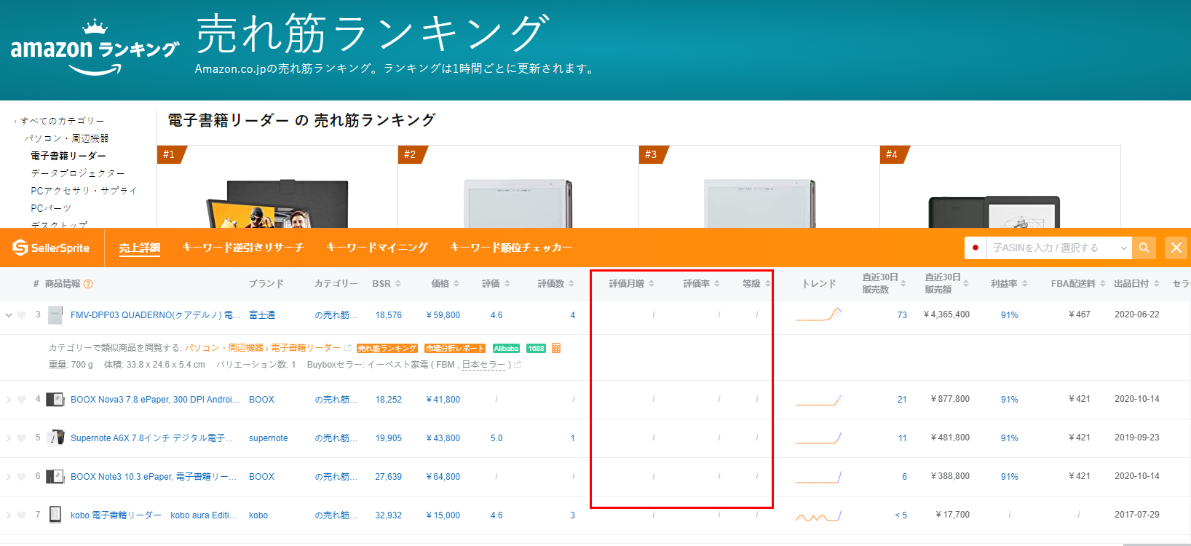Open external link icon after 日本セラー
The image size is (1191, 546).
[518, 365]
